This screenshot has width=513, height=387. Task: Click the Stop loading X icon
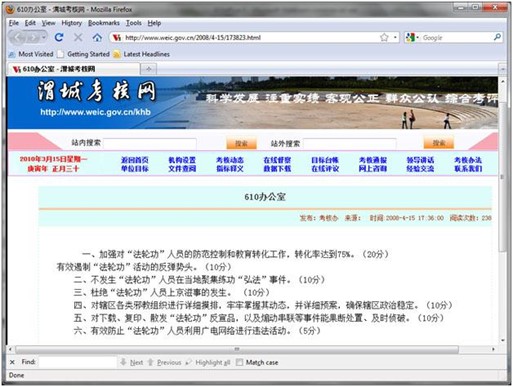78,37
